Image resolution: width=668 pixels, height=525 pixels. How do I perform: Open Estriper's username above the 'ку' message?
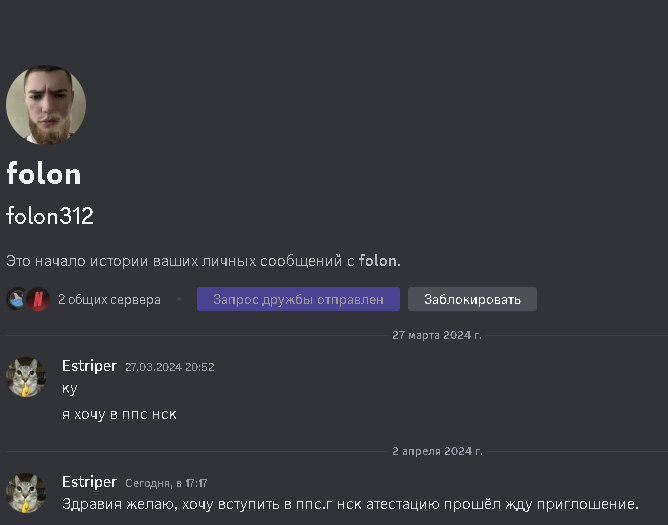pos(89,366)
